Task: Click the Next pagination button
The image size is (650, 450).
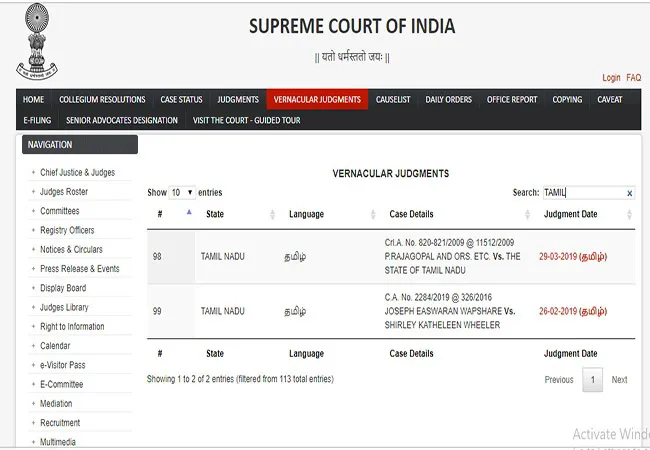Action: point(619,380)
